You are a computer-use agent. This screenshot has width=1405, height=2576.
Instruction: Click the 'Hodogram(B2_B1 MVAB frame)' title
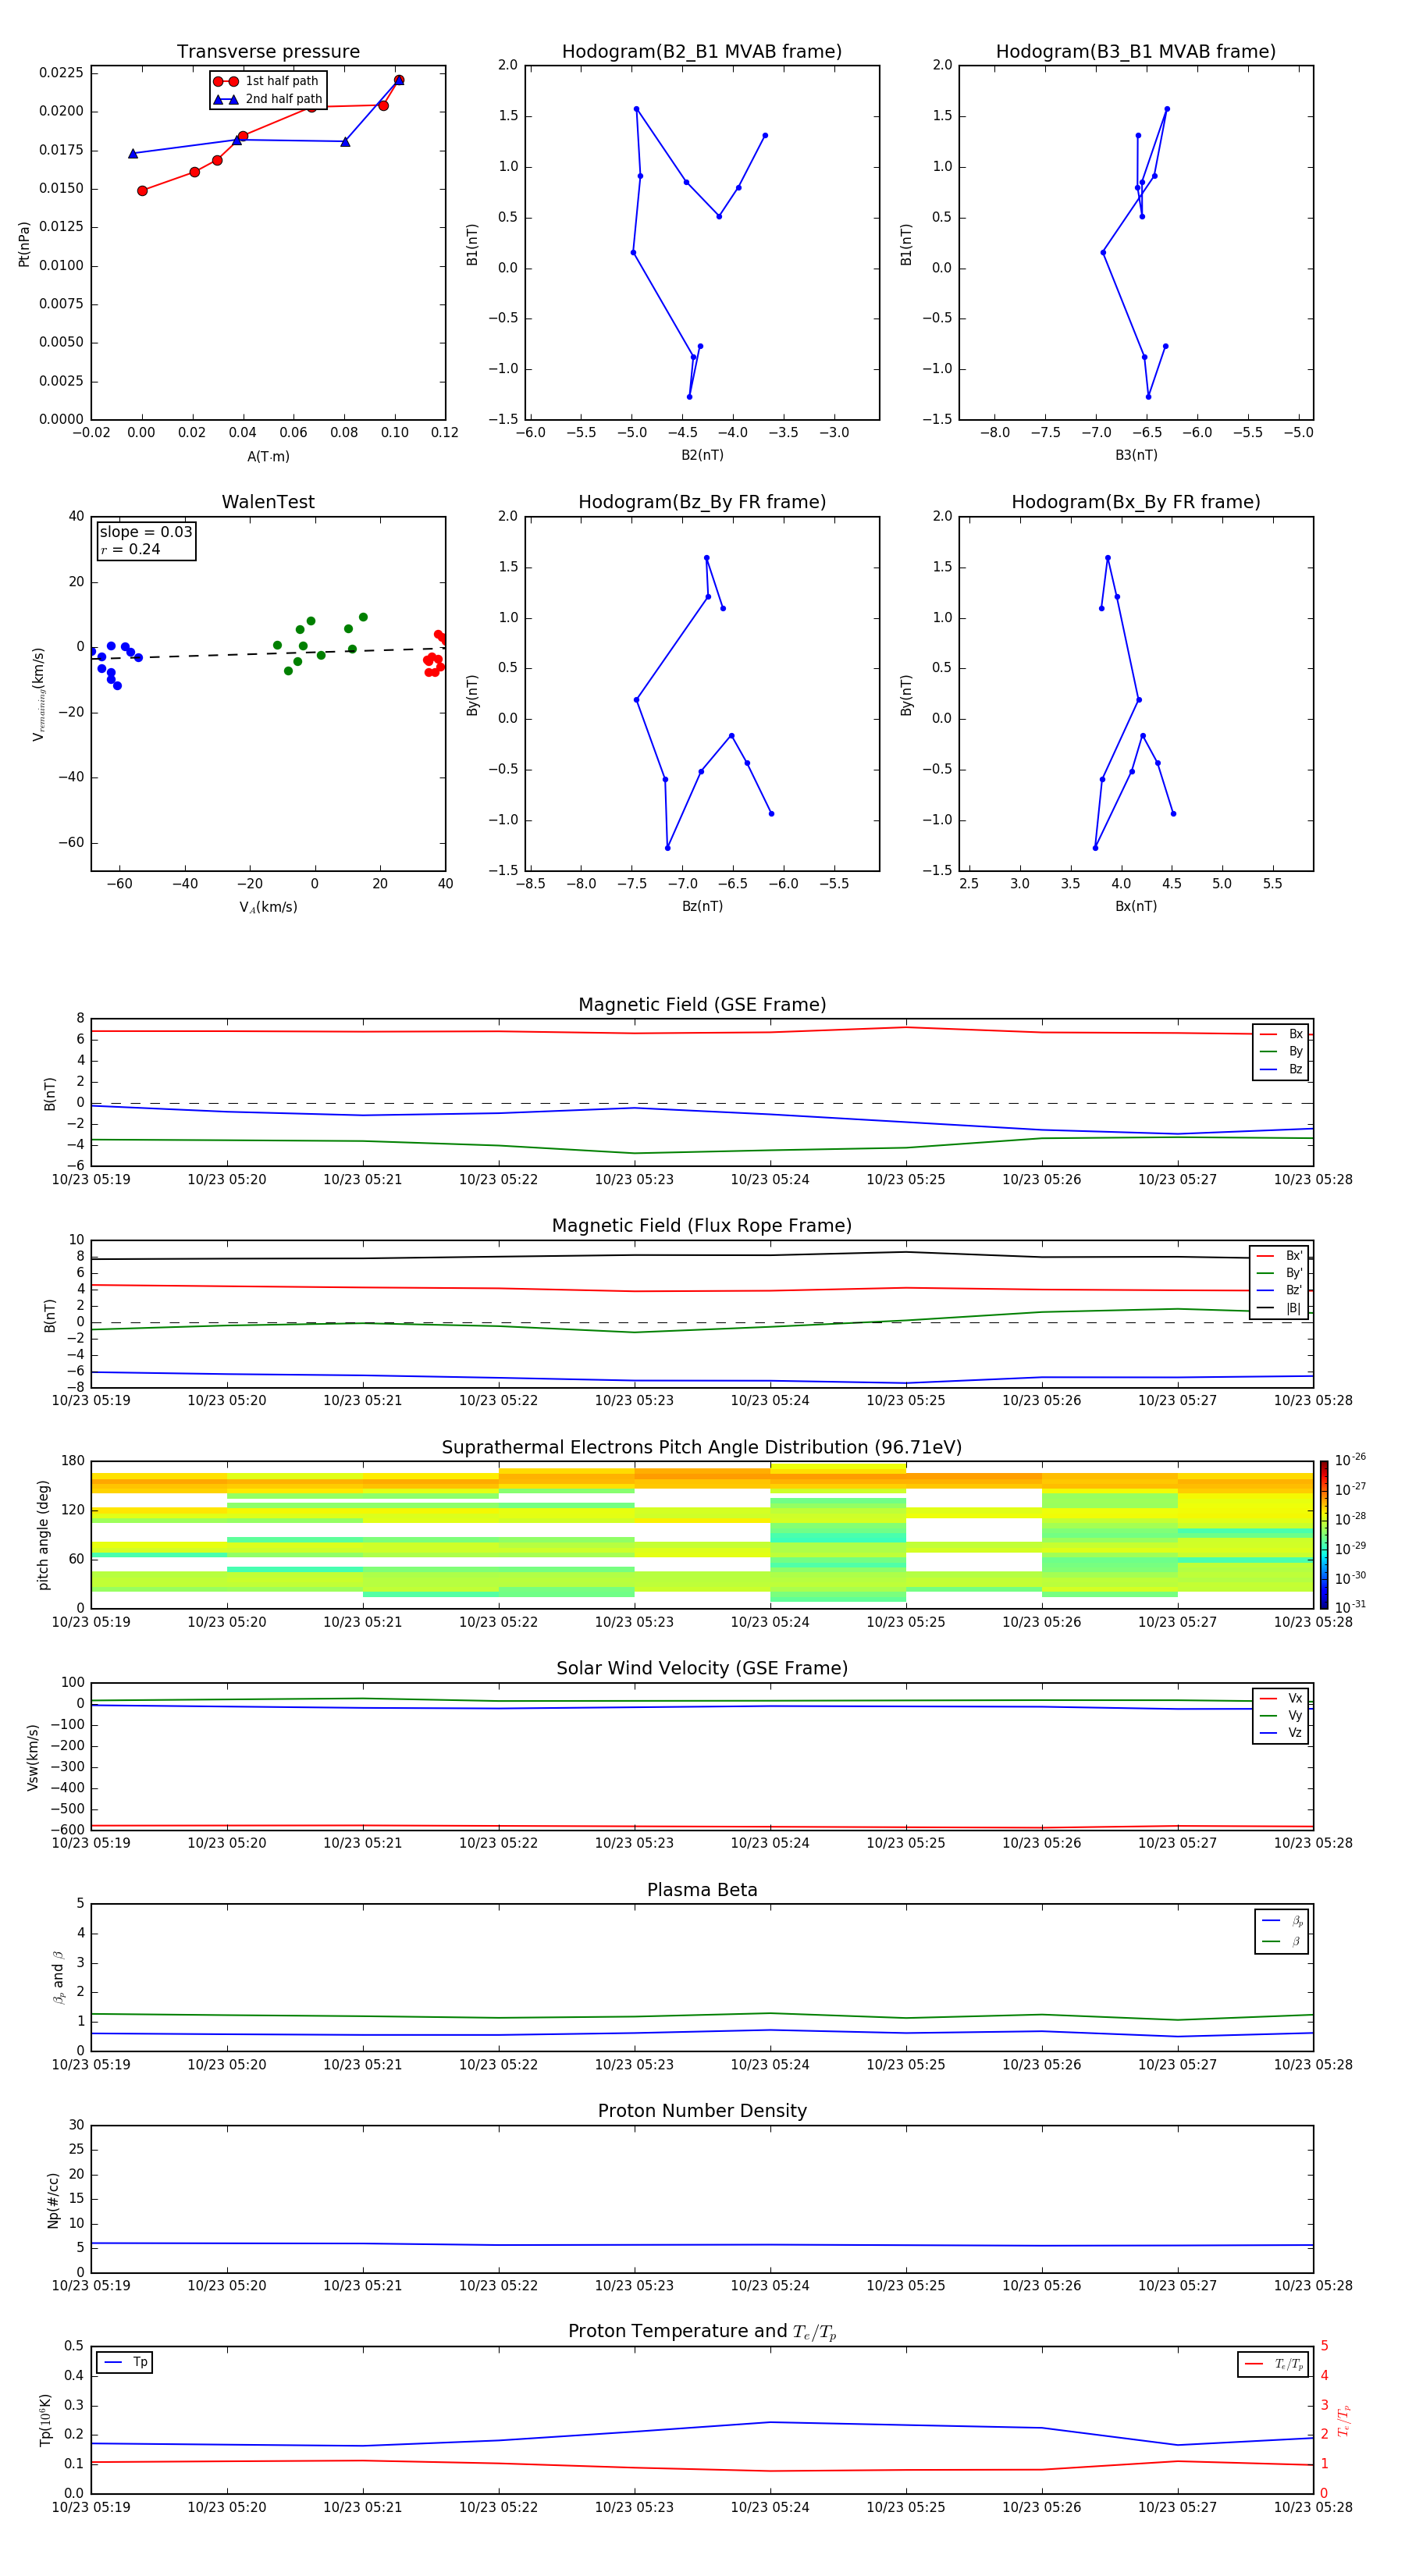coord(702,52)
